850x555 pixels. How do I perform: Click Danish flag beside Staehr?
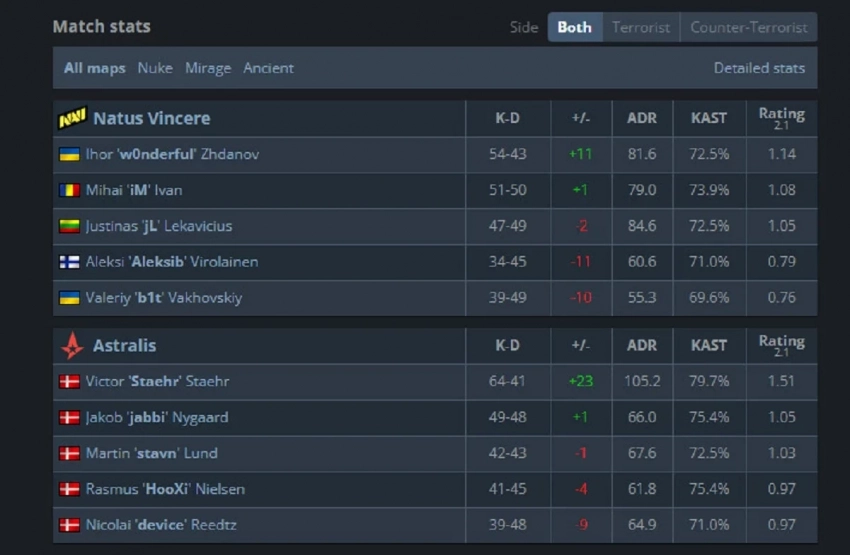click(x=69, y=381)
